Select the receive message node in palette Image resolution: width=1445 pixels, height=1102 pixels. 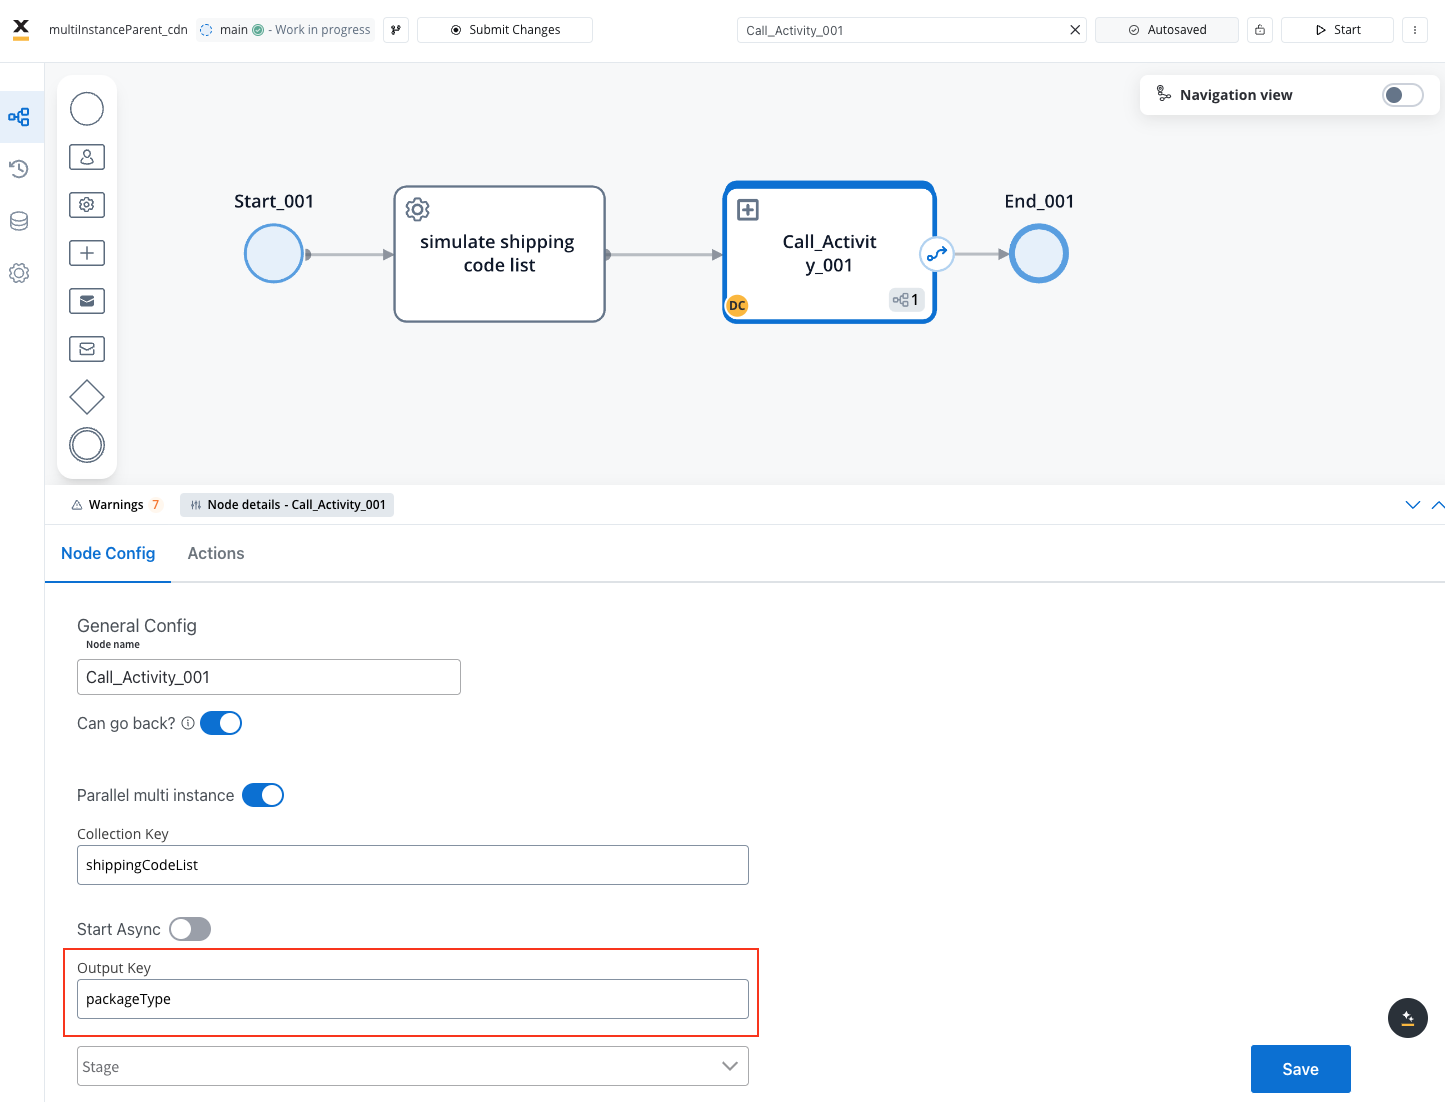tap(87, 349)
